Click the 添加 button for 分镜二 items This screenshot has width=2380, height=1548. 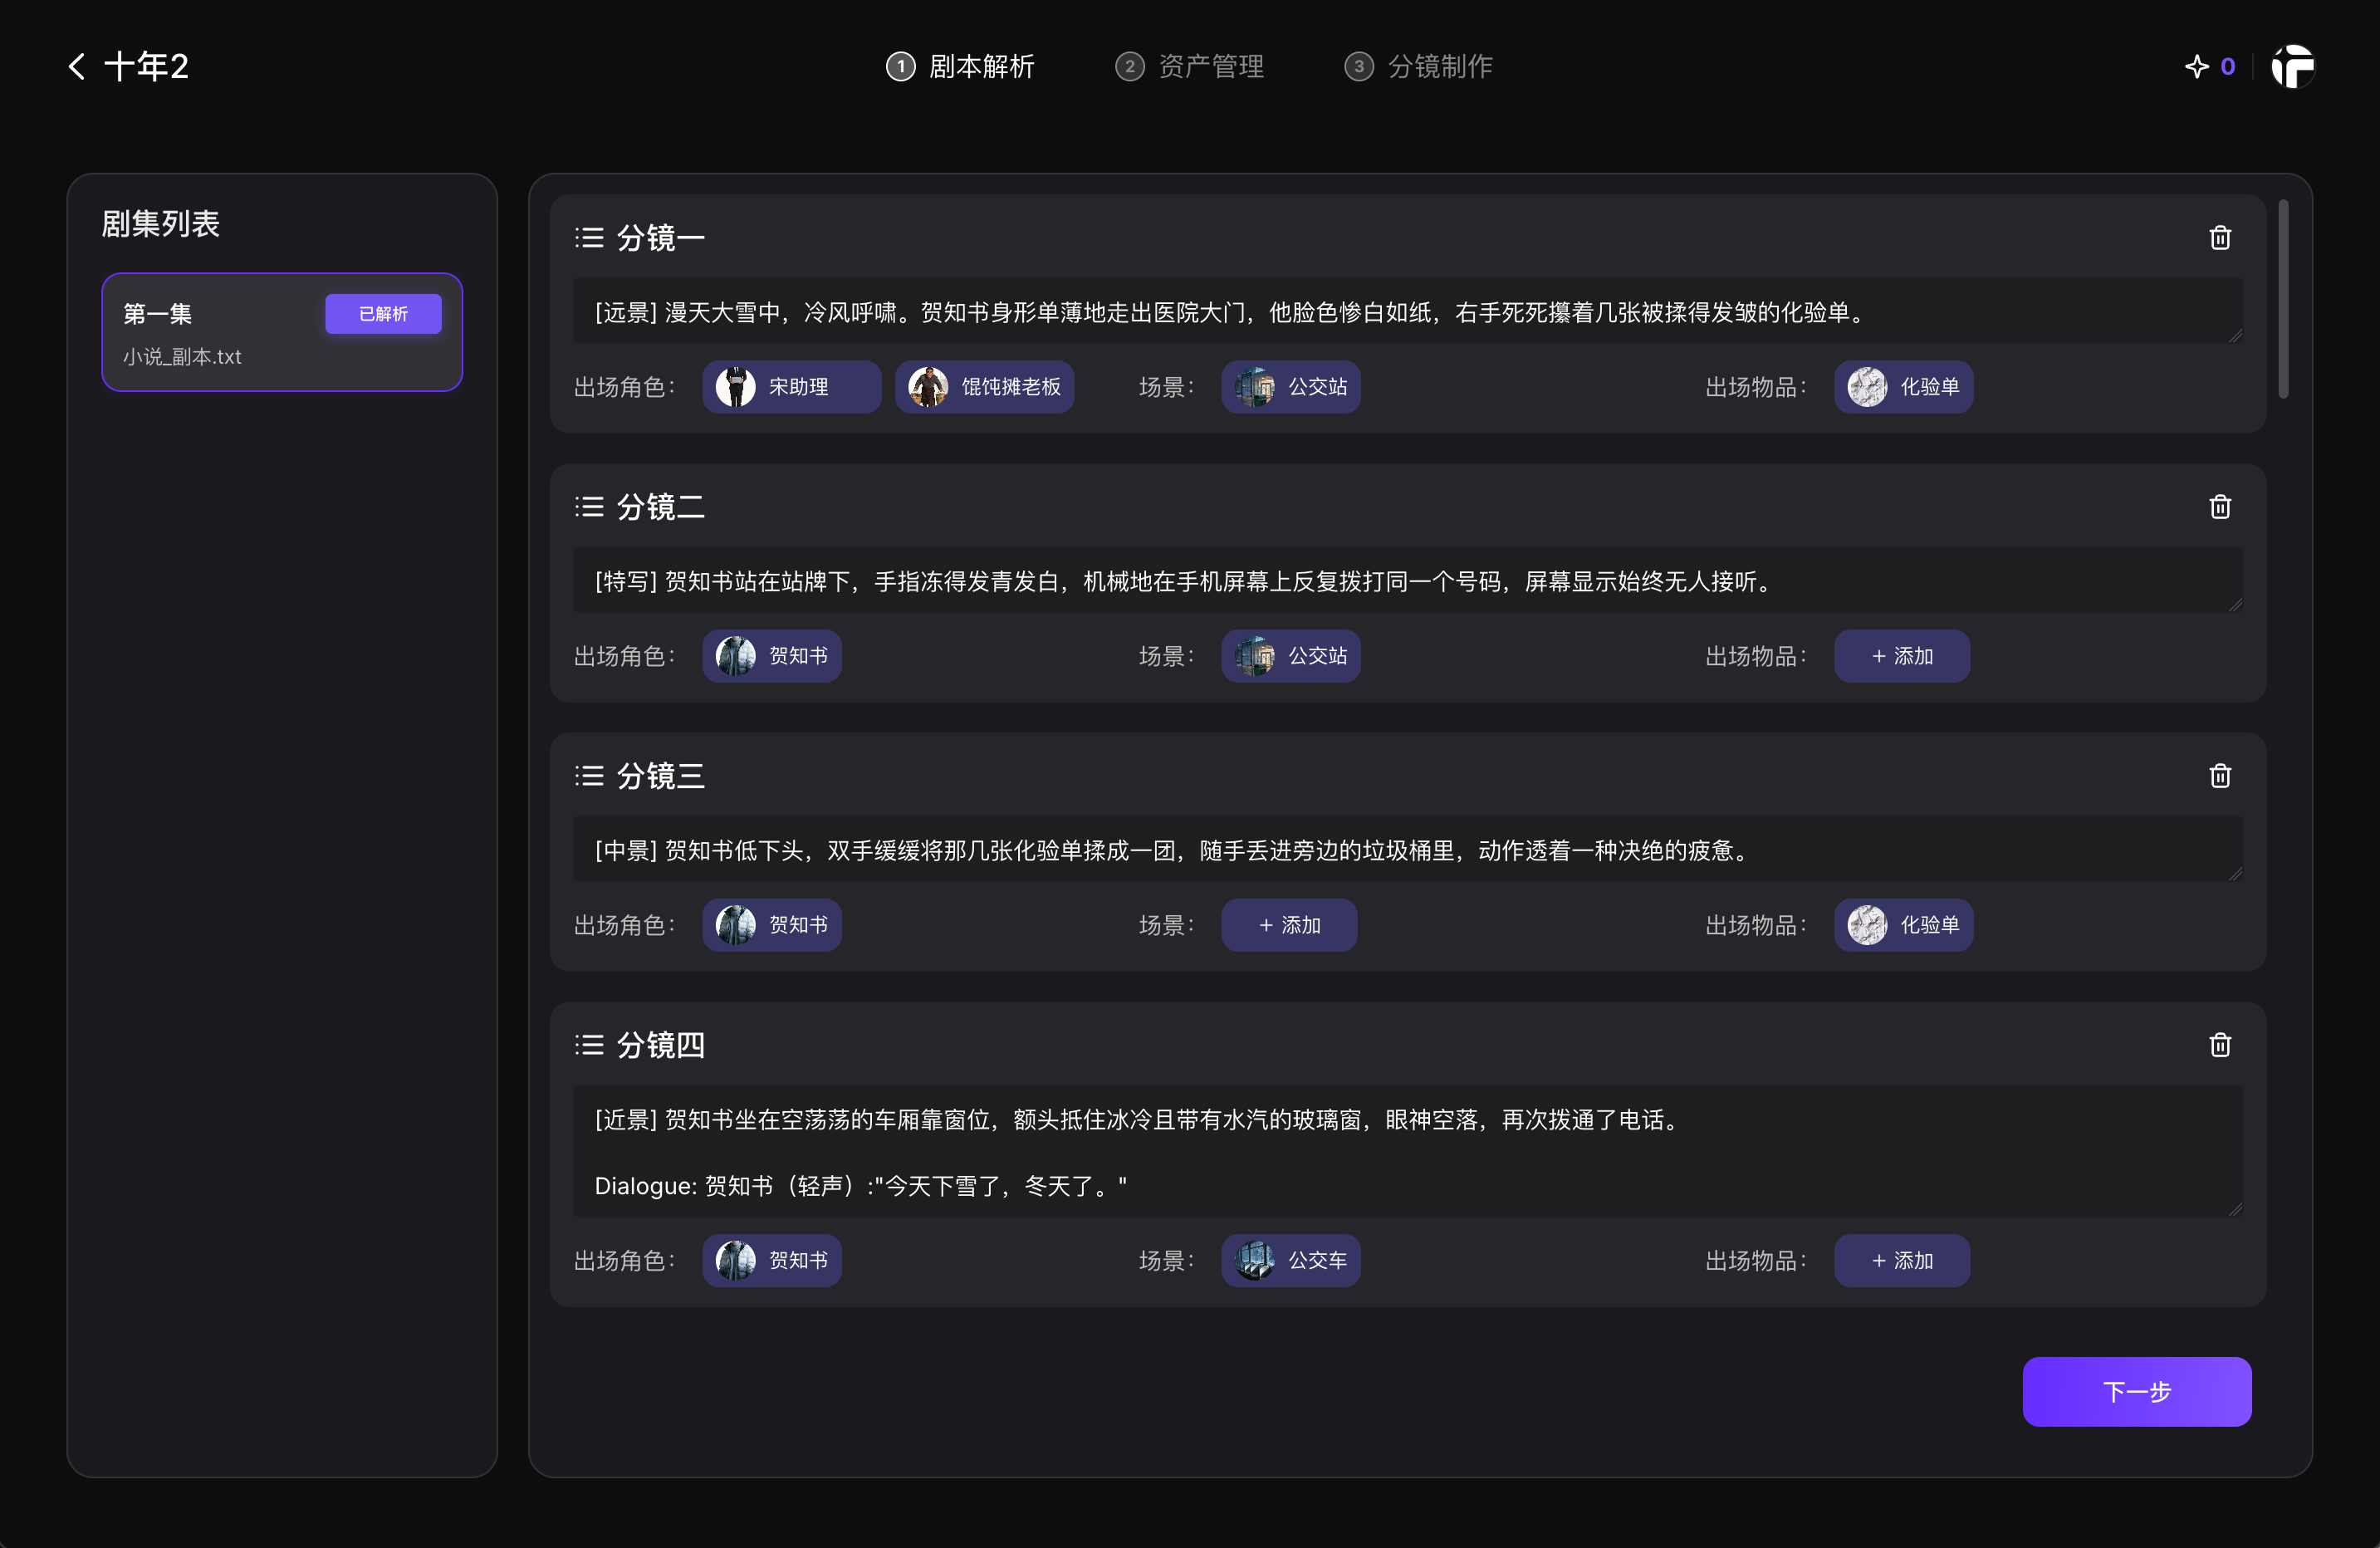click(x=1902, y=656)
